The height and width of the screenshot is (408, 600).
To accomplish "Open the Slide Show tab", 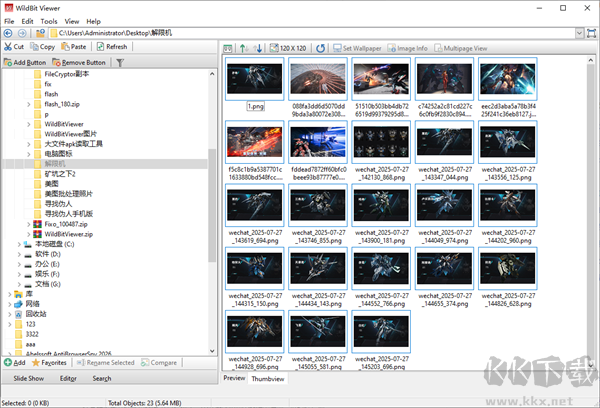I will [29, 379].
